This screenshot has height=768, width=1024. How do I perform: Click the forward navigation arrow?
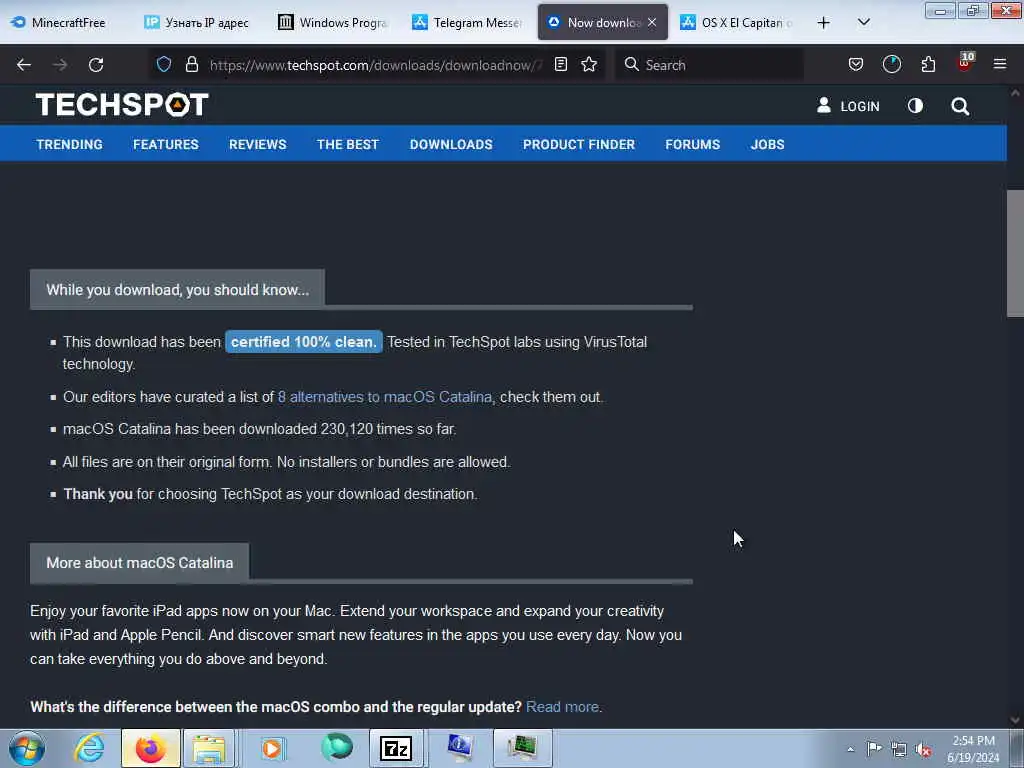click(x=59, y=65)
